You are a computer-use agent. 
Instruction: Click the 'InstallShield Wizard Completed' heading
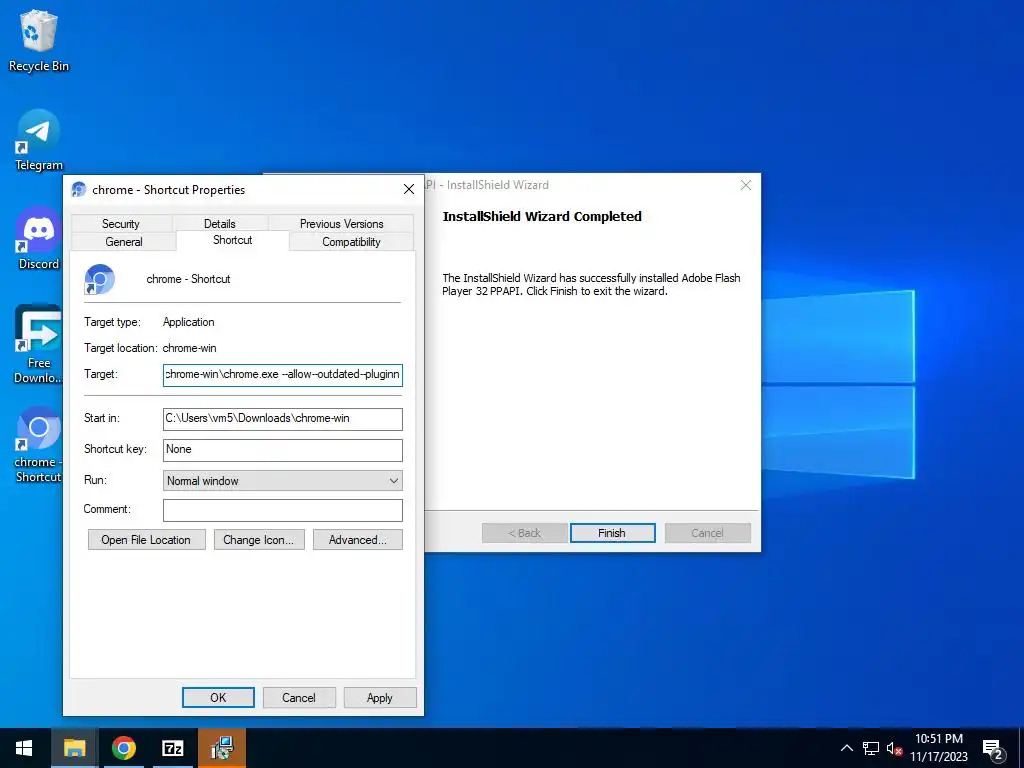tap(542, 216)
